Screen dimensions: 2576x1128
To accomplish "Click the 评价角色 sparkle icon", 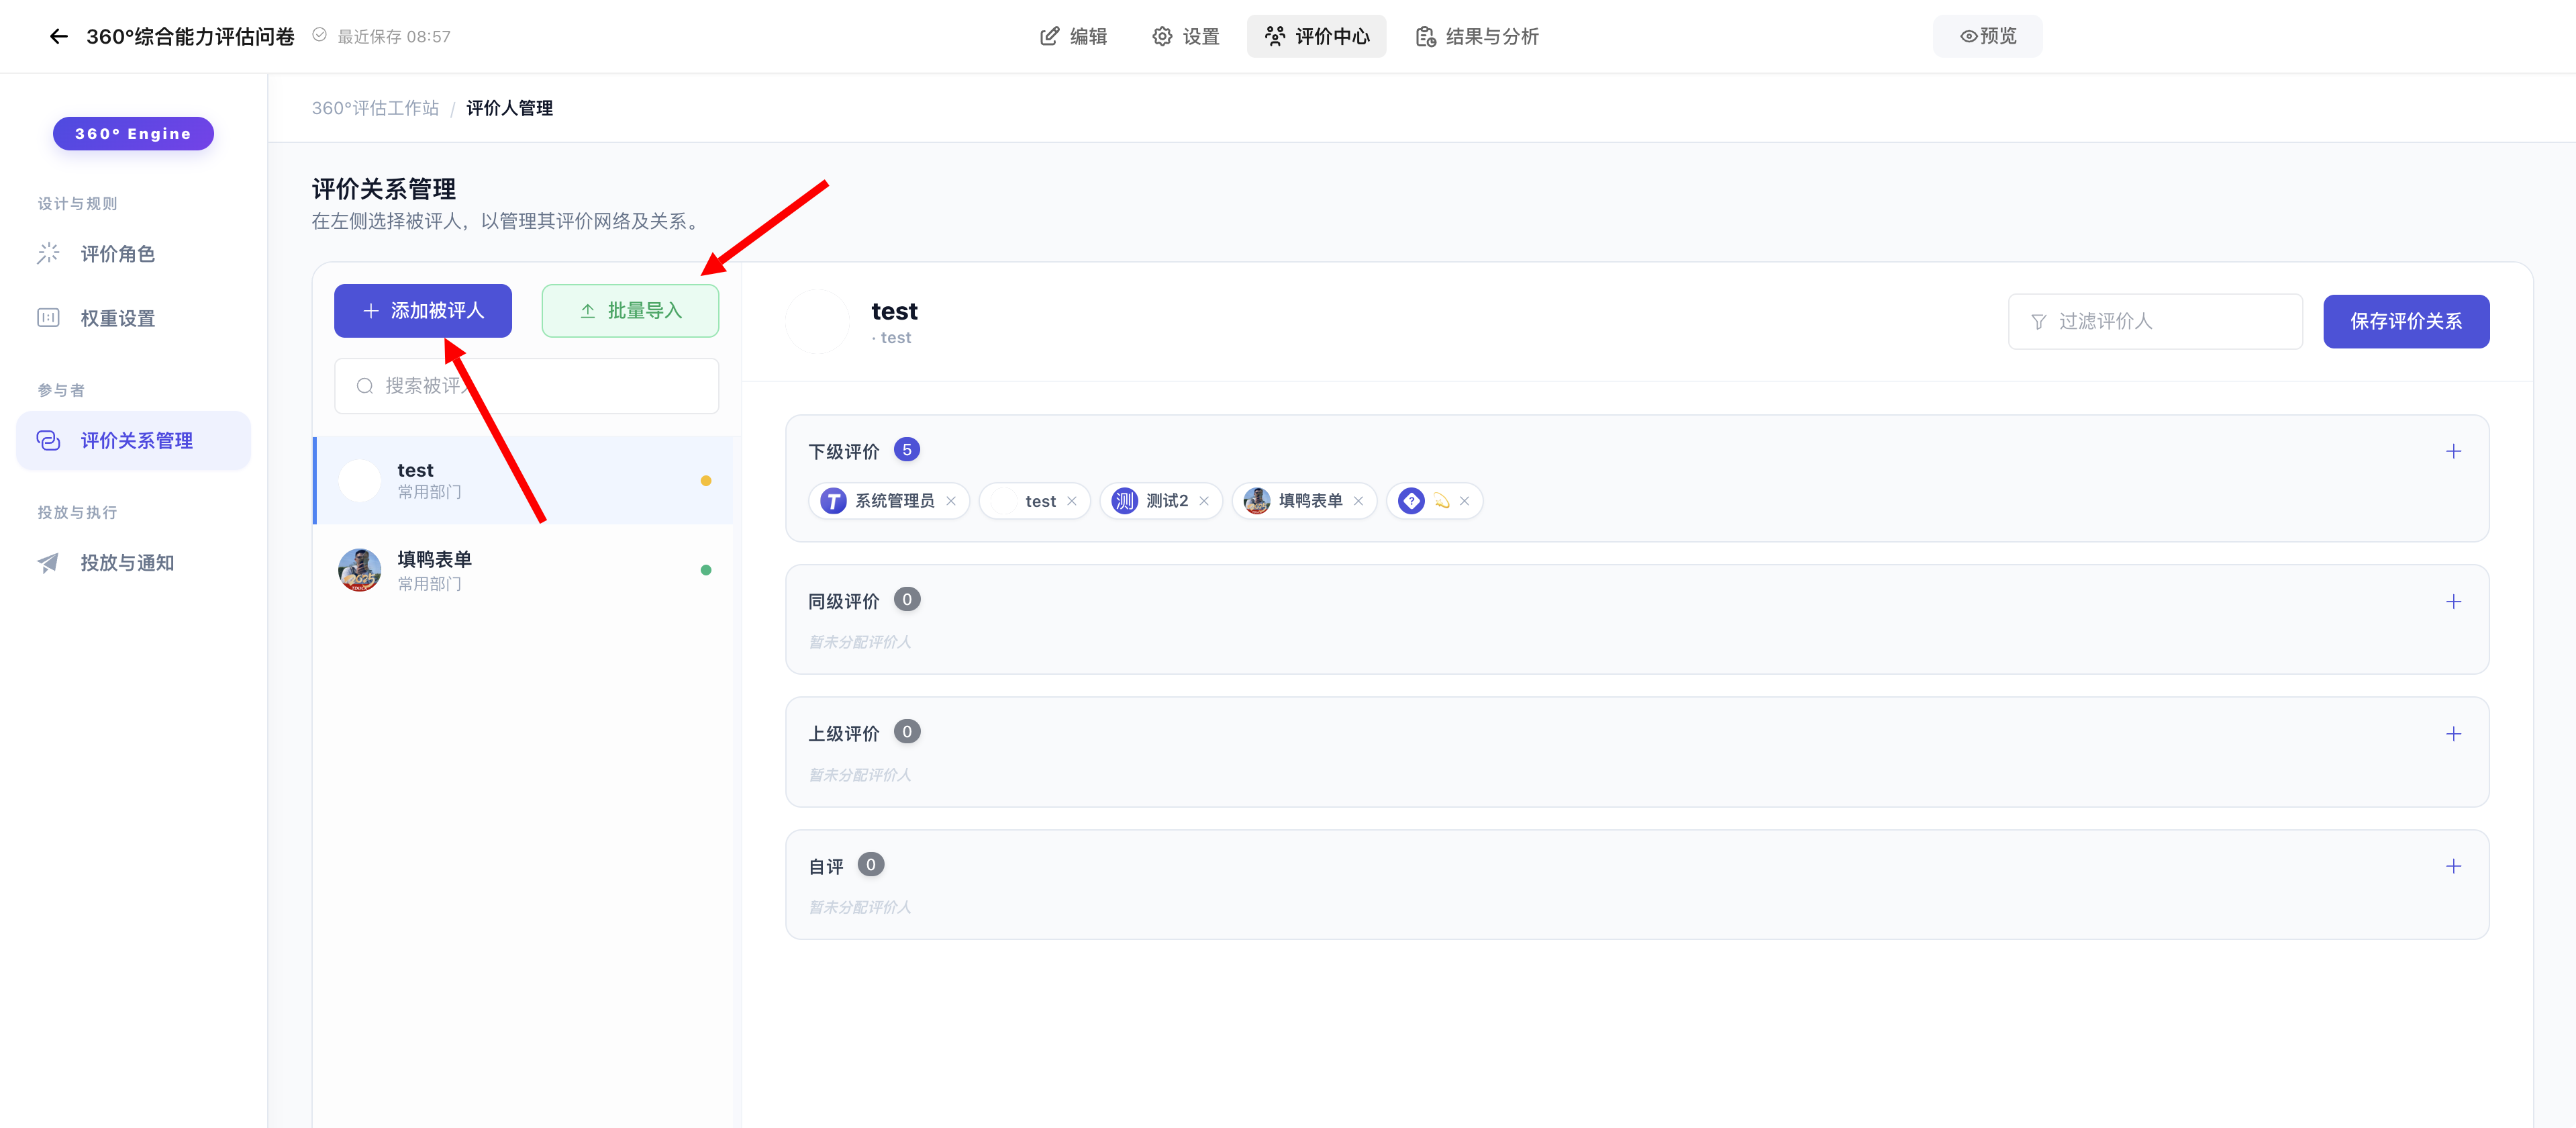I will (48, 254).
